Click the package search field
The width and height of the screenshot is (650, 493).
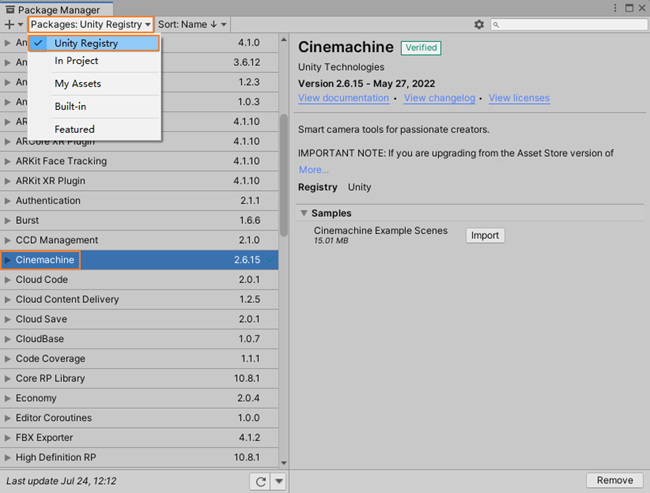566,24
